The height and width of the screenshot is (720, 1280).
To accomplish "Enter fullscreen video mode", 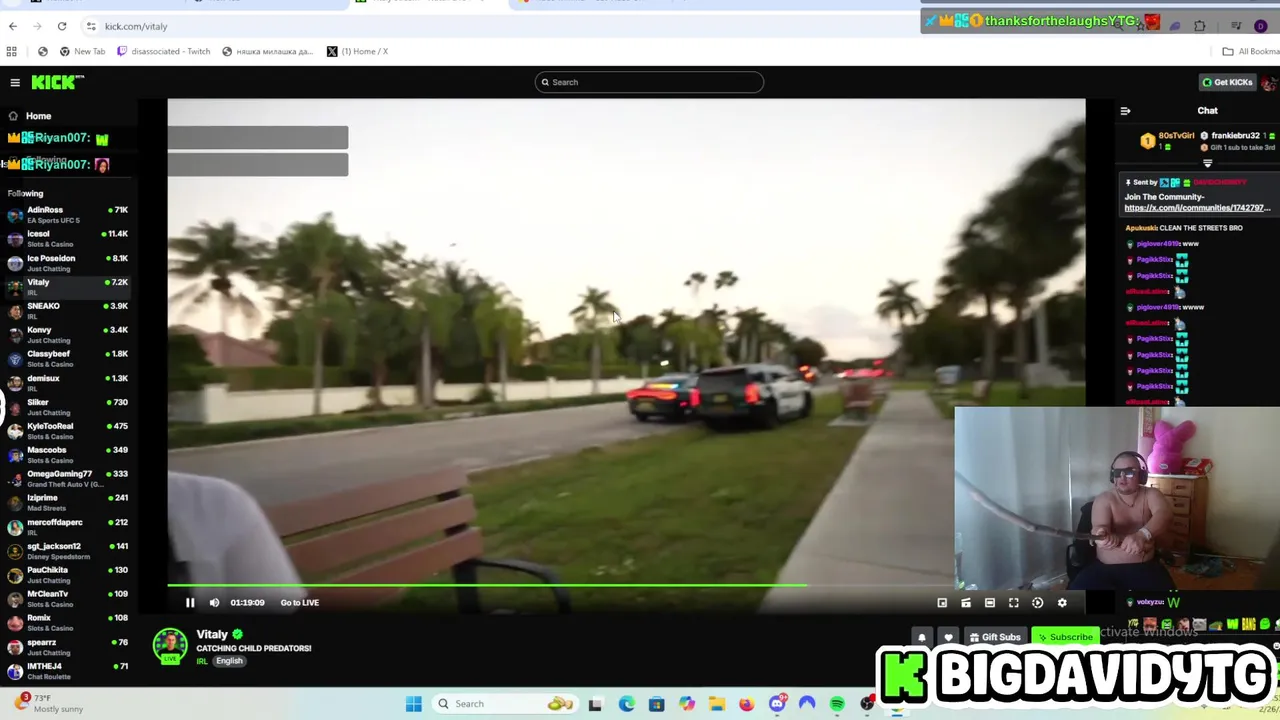I will 1014,603.
